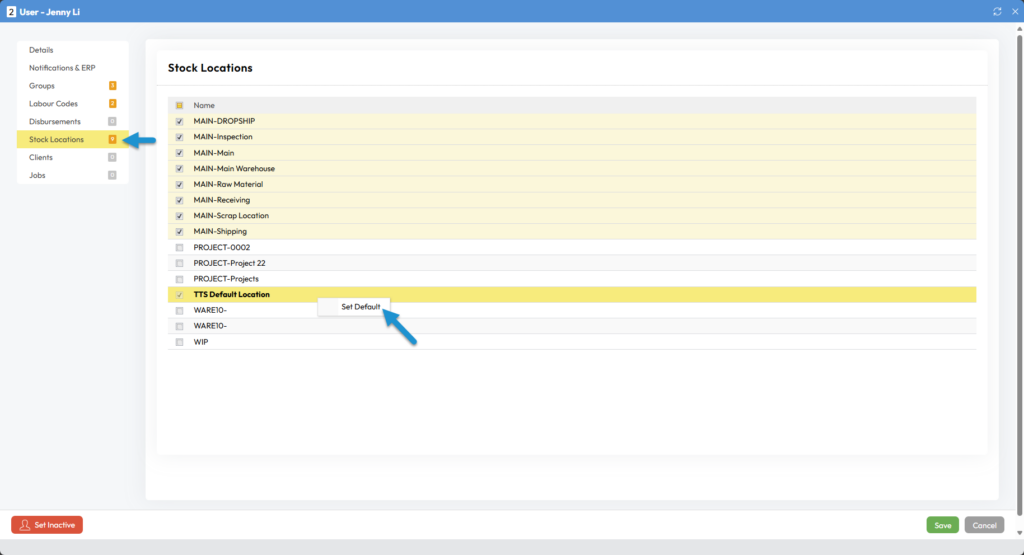
Task: Uncheck the MAIN-DROPSHIP checkbox
Action: pos(179,121)
